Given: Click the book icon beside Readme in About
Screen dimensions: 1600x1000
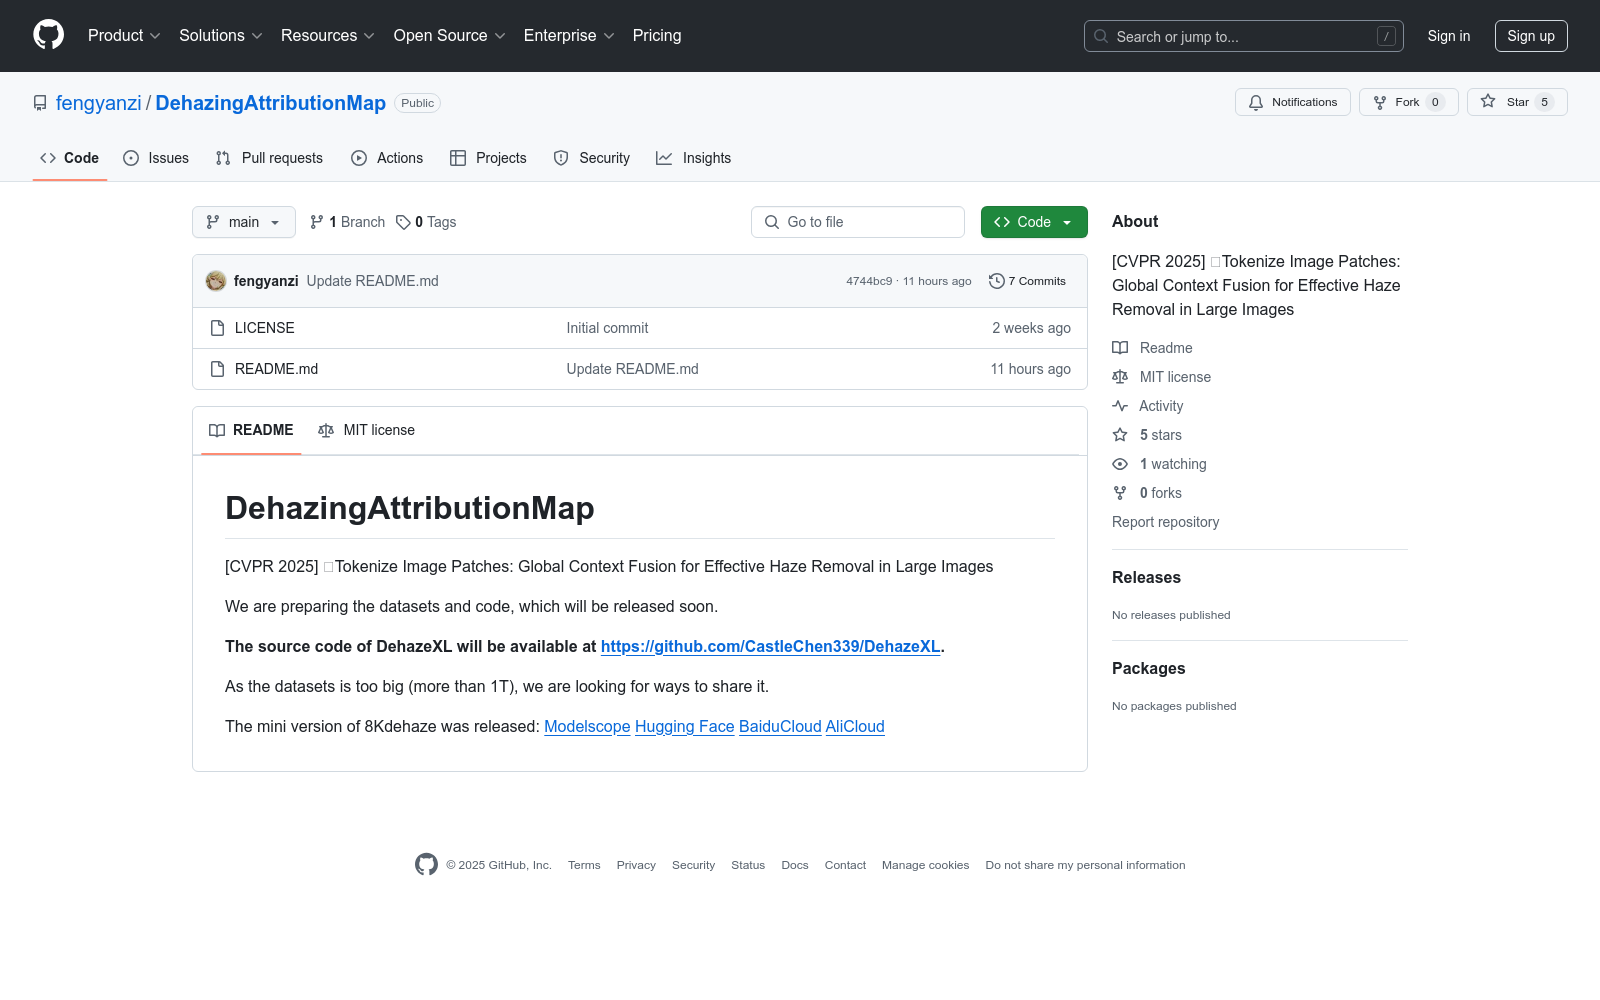Looking at the screenshot, I should pyautogui.click(x=1120, y=348).
